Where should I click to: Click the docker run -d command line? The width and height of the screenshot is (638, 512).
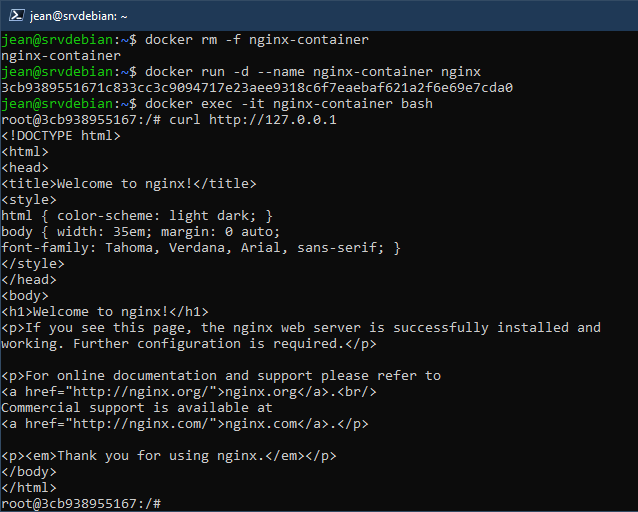click(313, 72)
